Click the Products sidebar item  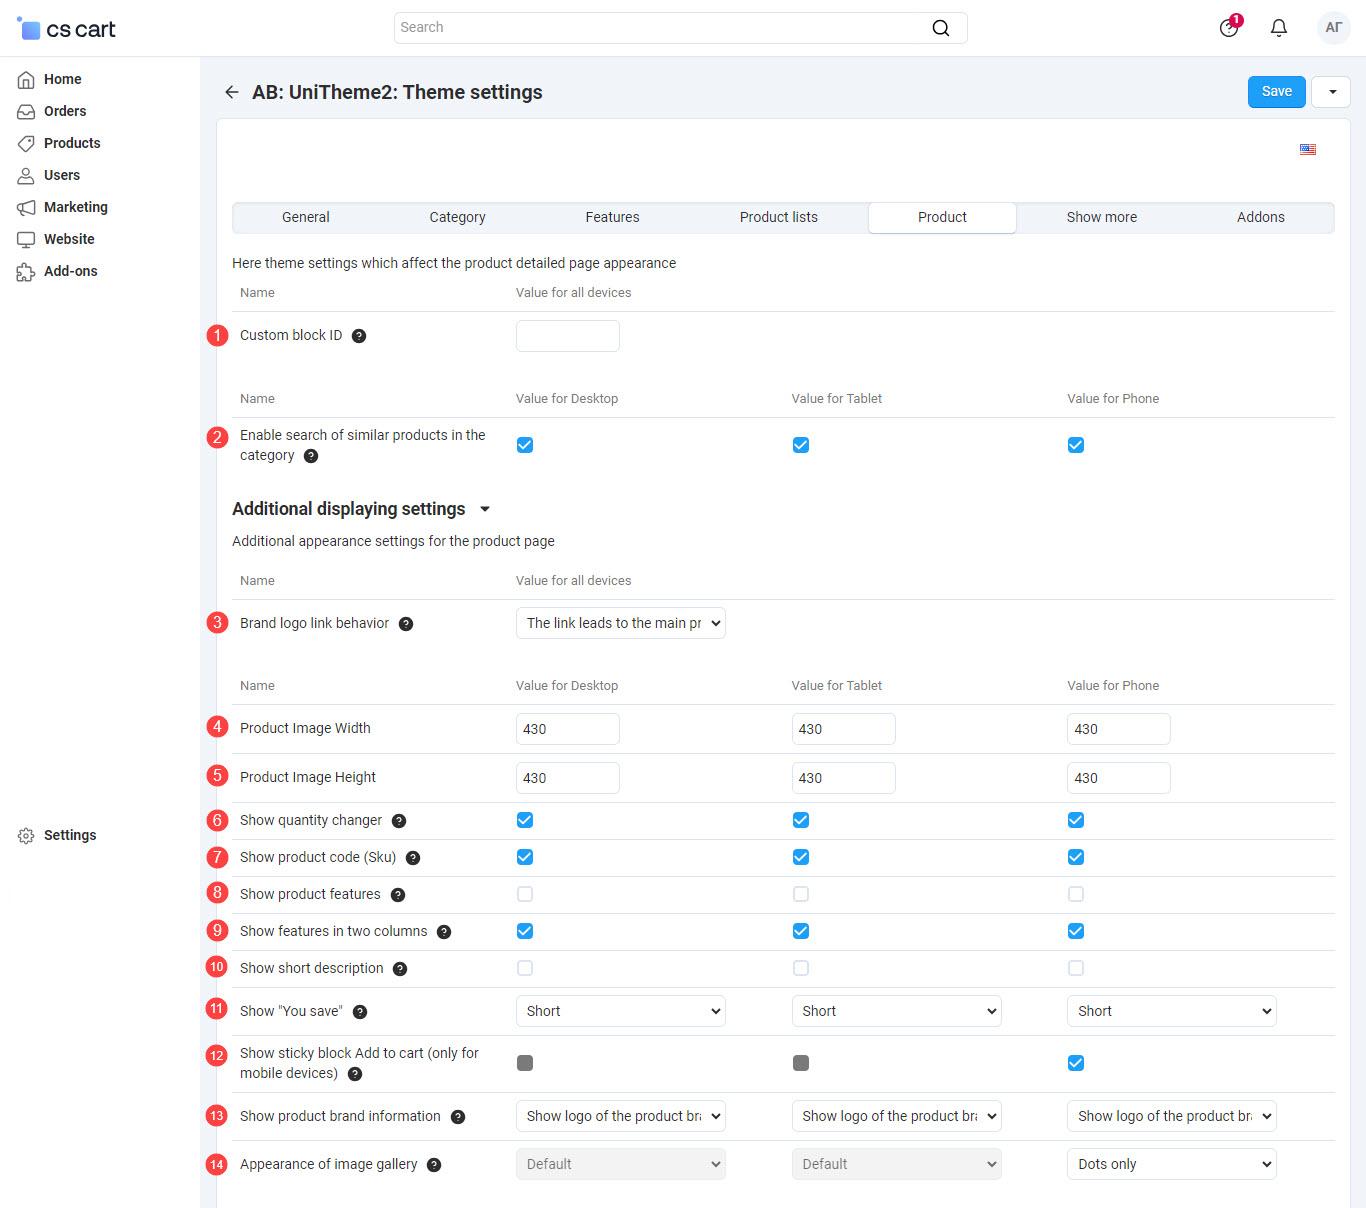pos(72,143)
